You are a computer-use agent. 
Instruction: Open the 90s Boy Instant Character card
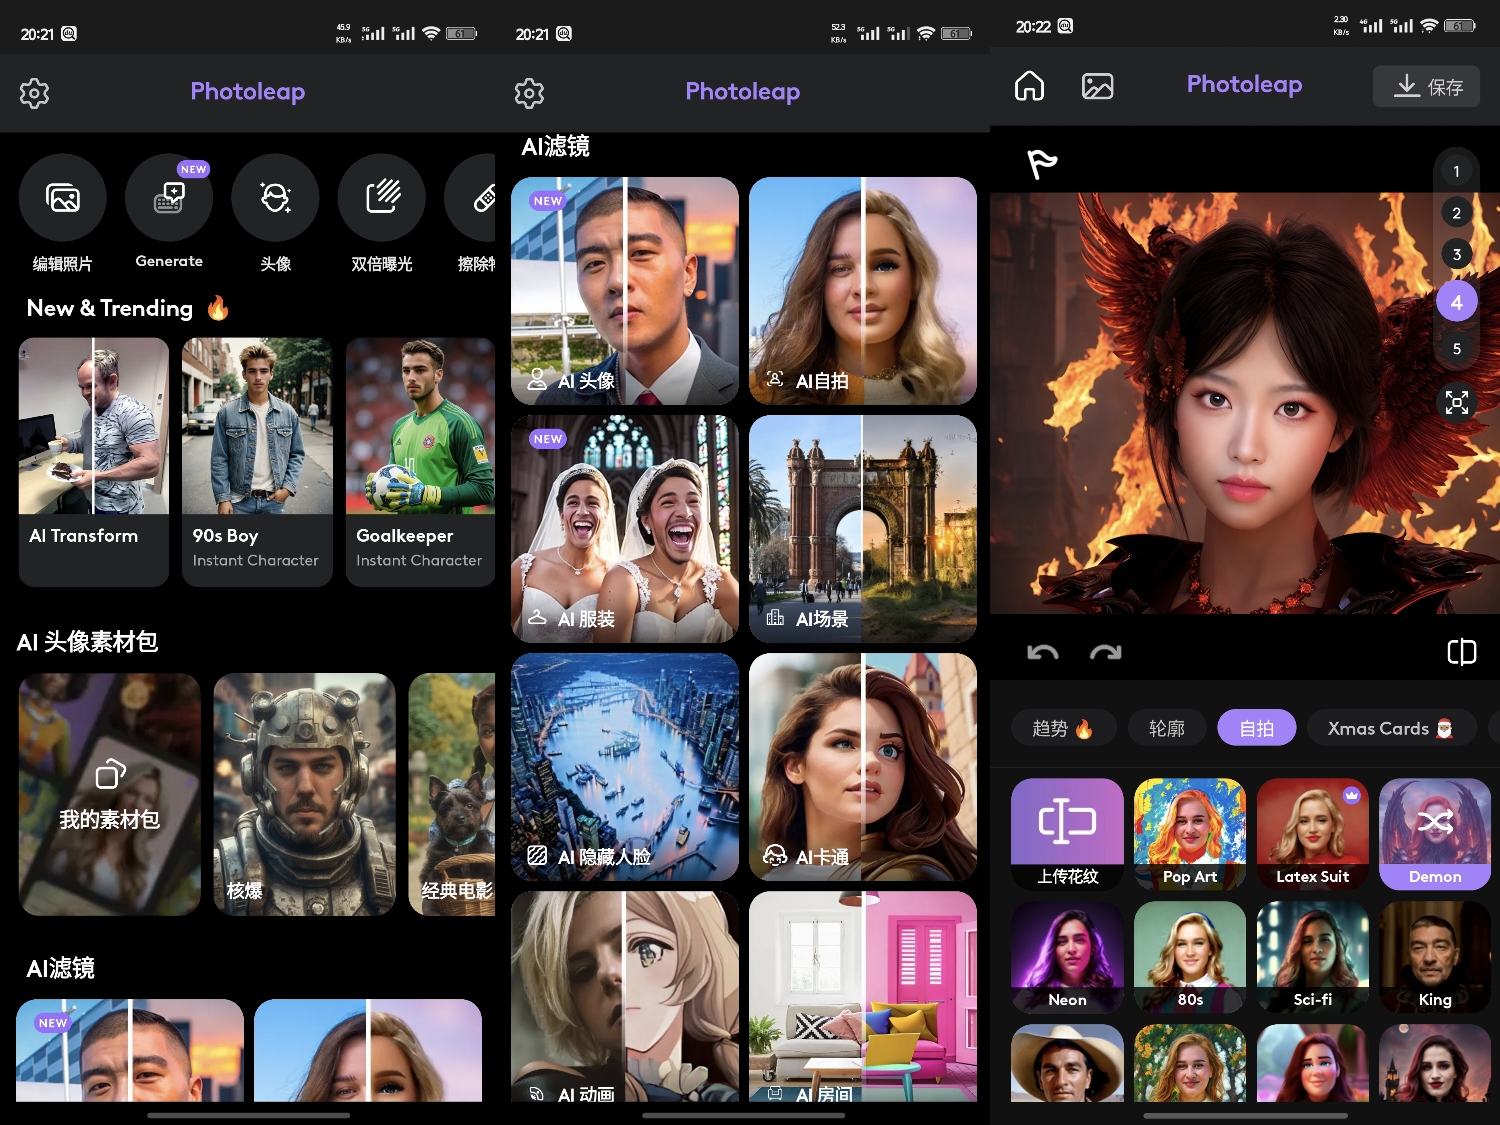[x=257, y=462]
